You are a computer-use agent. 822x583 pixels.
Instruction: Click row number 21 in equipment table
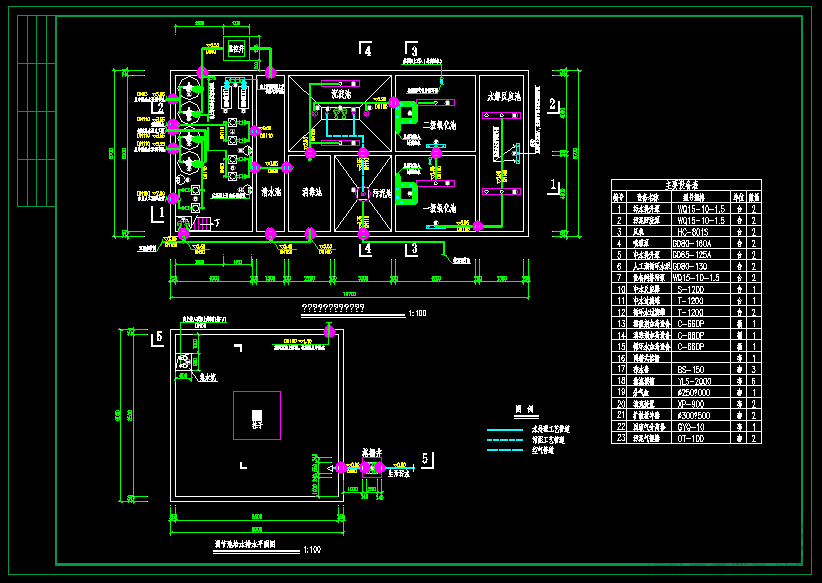pyautogui.click(x=621, y=416)
